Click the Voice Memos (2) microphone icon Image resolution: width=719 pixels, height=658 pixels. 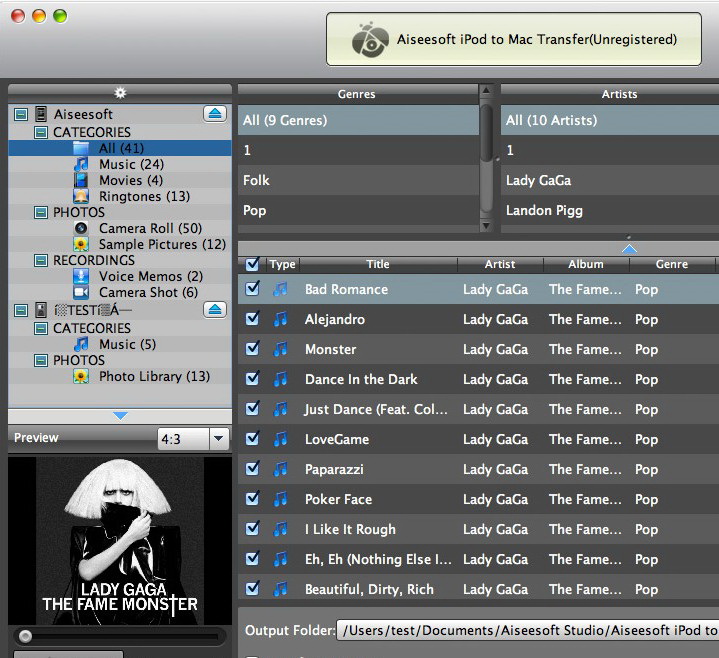pos(81,276)
